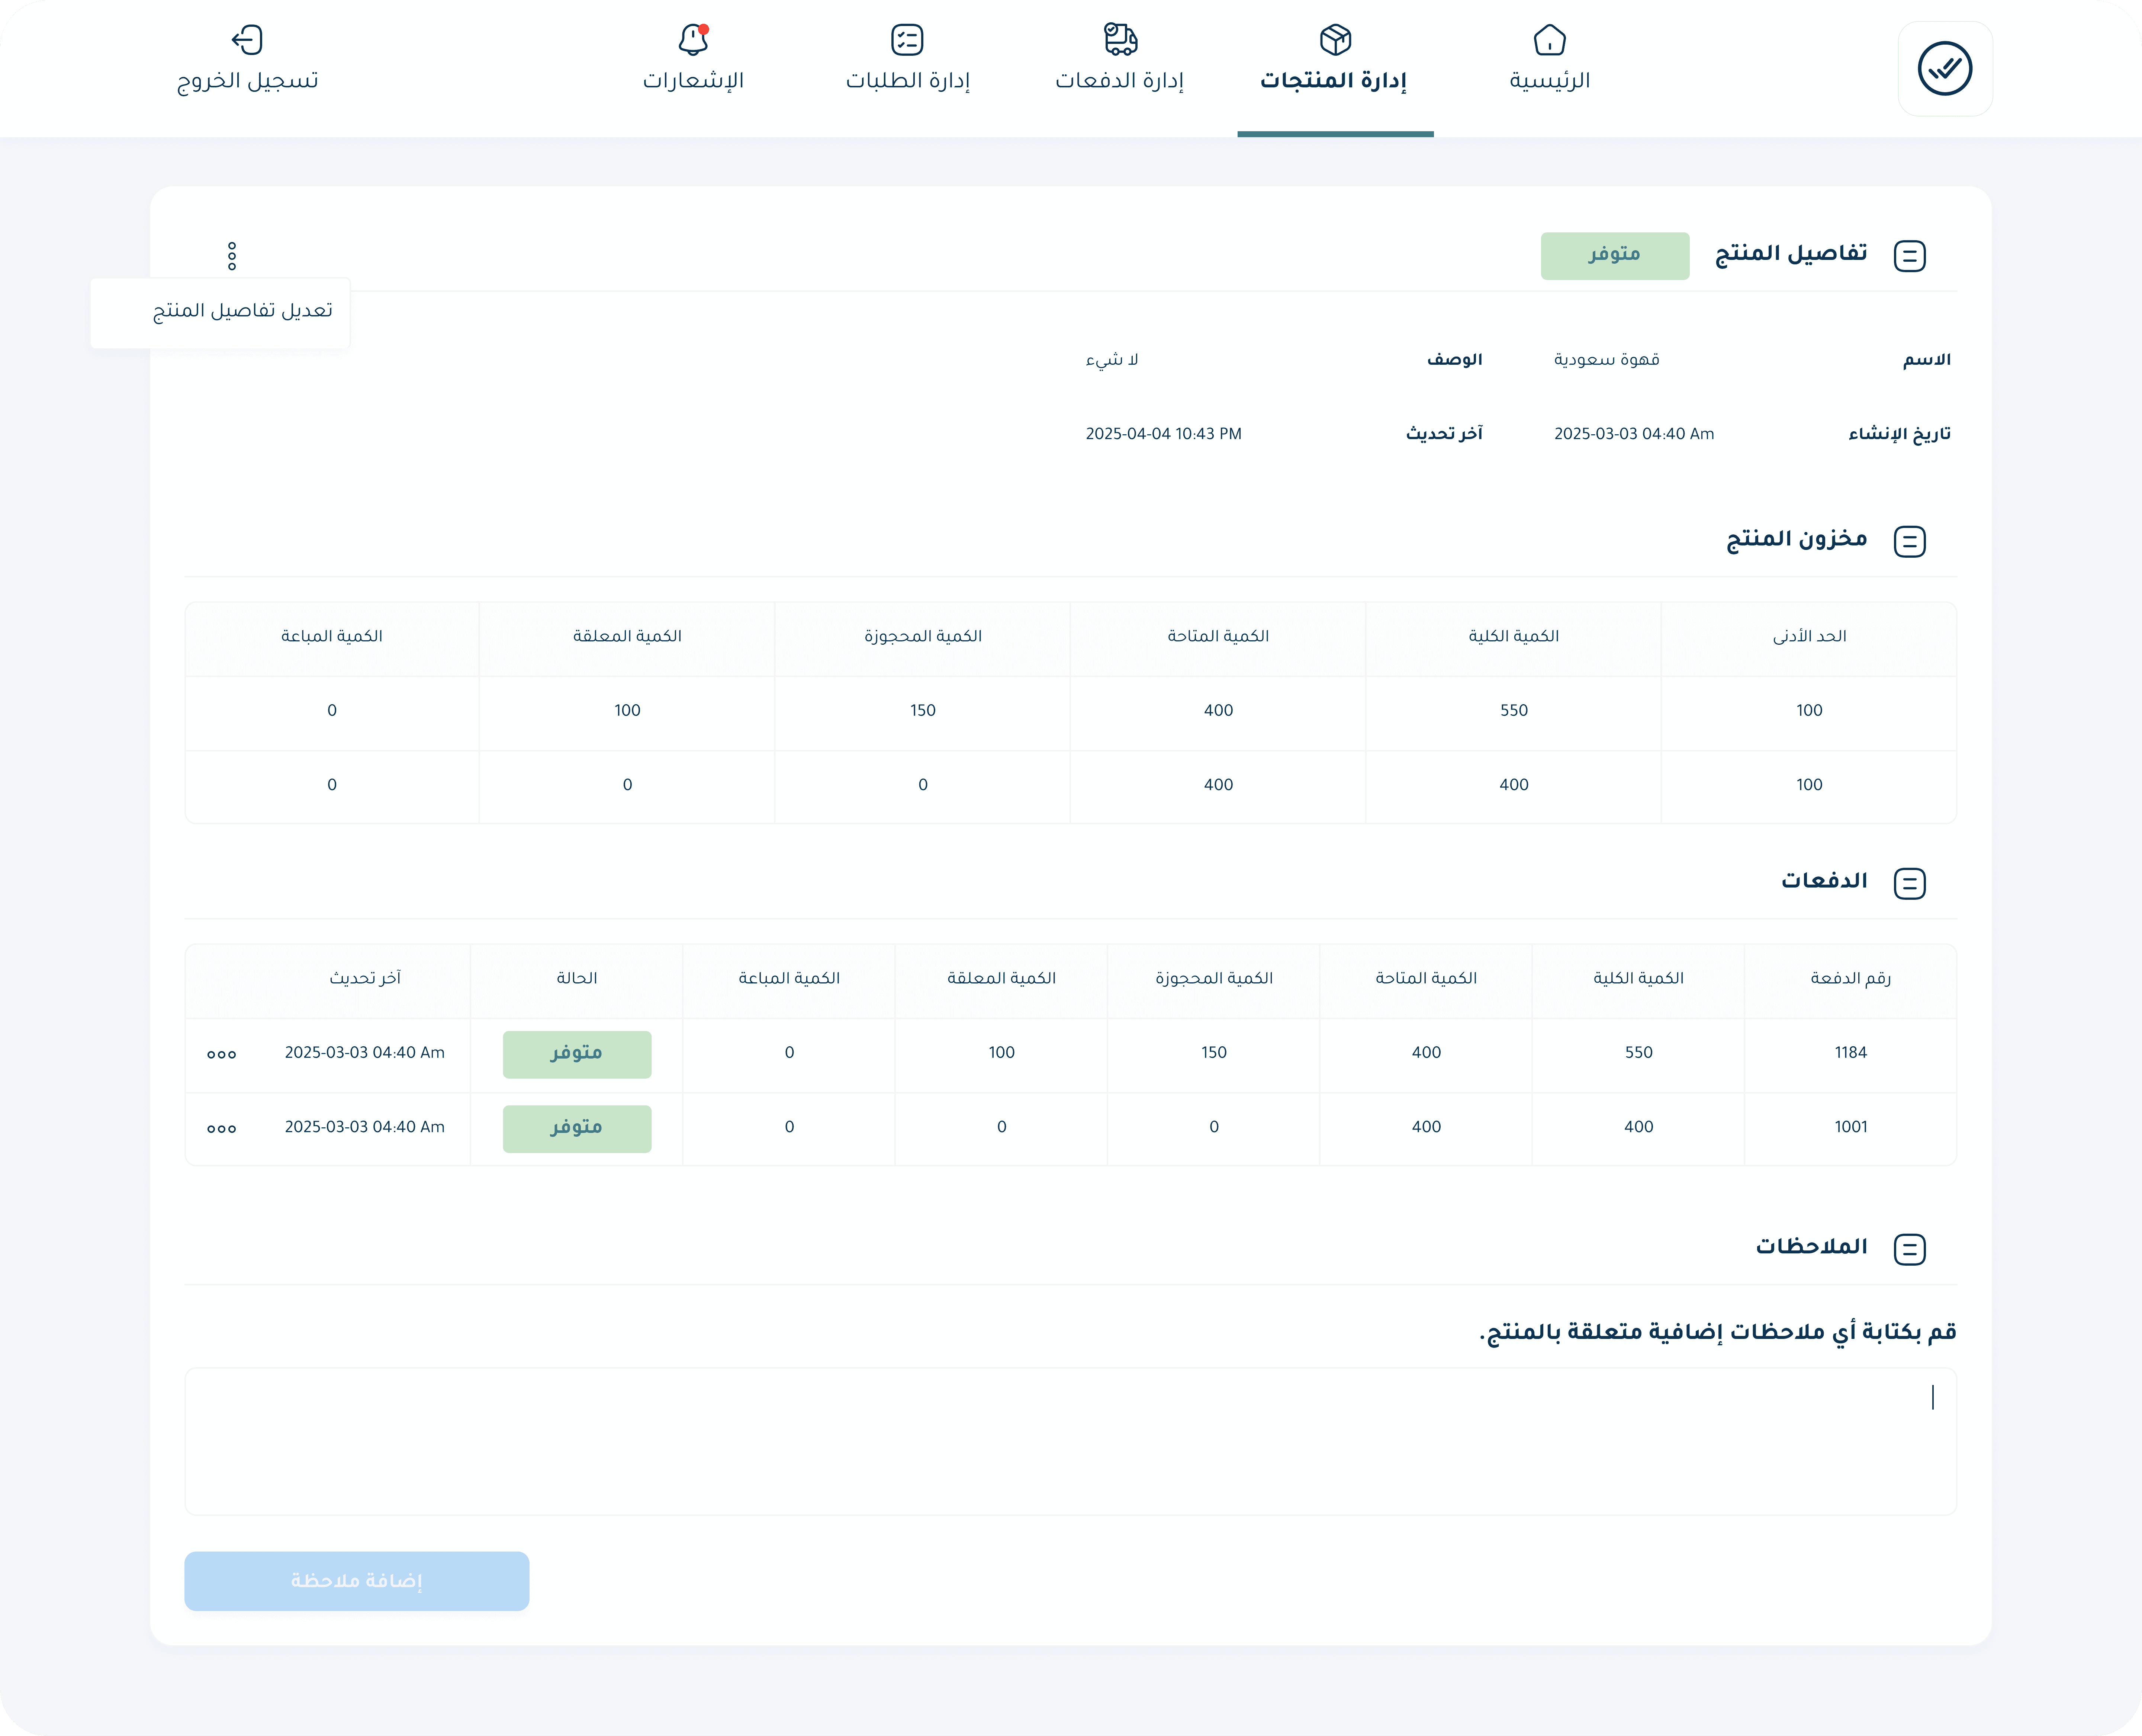The width and height of the screenshot is (2142, 1736).
Task: Click the متوفر status badge for batch 1184
Action: 577,1054
